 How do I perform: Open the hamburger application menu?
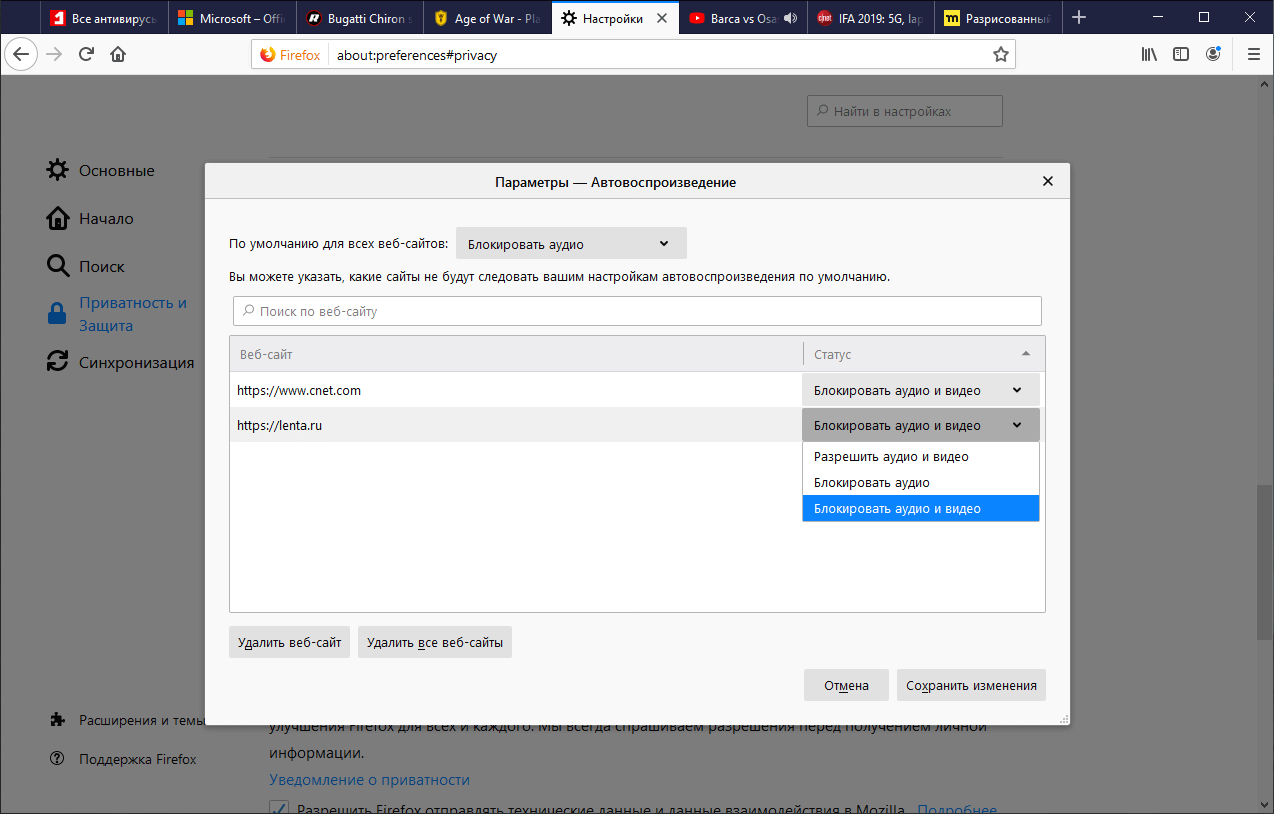tap(1253, 55)
